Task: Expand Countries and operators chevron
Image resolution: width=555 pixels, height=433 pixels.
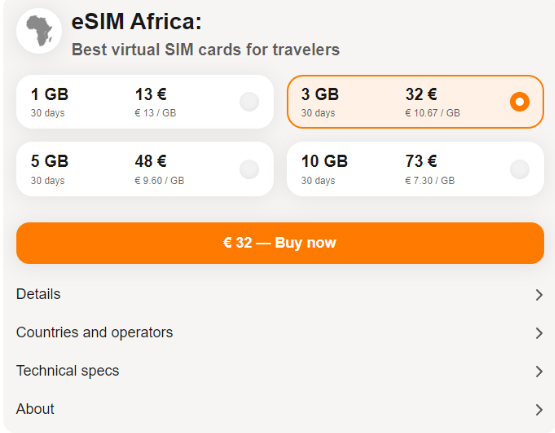Action: 539,333
